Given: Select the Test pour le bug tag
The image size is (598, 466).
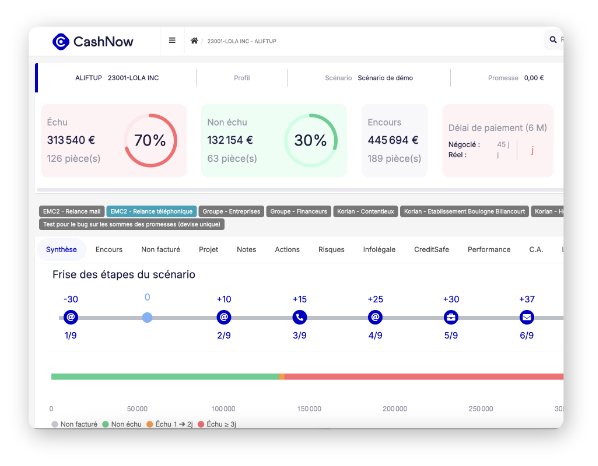Looking at the screenshot, I should (132, 224).
